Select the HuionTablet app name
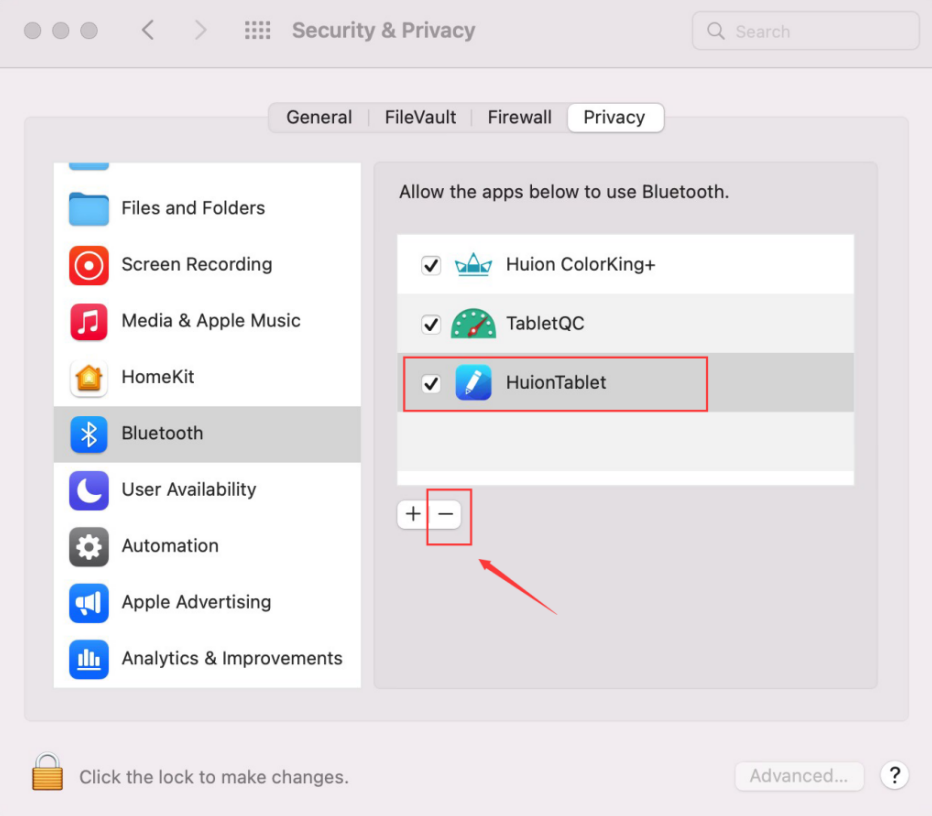This screenshot has height=816, width=932. pos(556,383)
